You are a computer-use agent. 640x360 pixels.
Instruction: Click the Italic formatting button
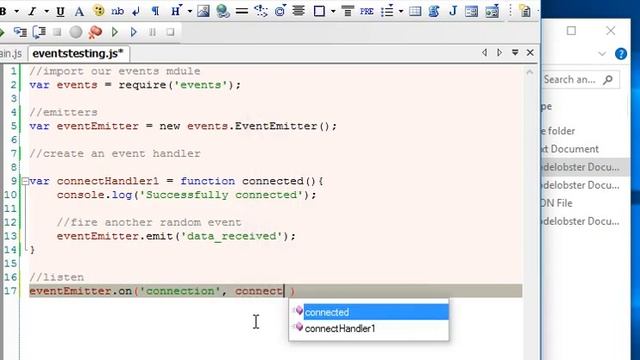[x=32, y=11]
